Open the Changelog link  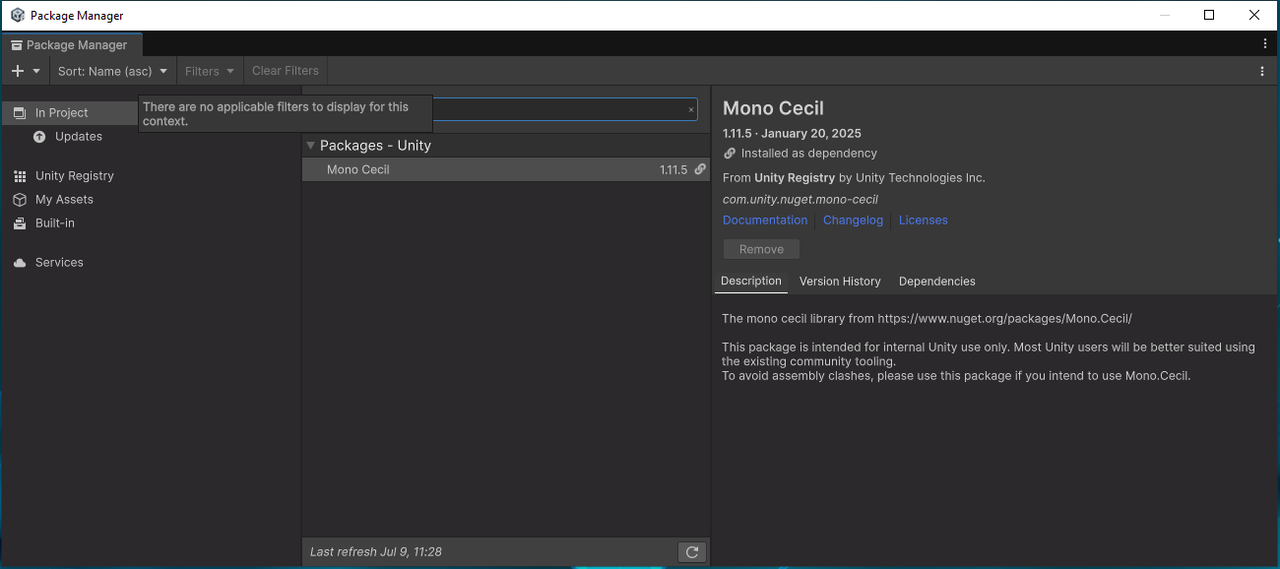[853, 220]
